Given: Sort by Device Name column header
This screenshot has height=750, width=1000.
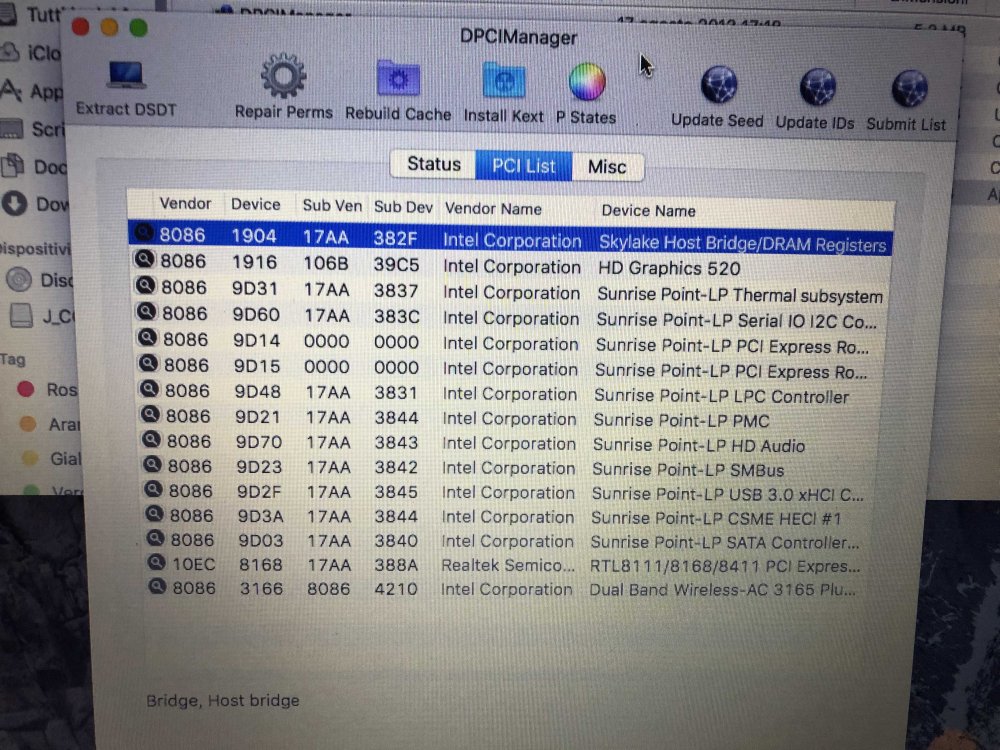Looking at the screenshot, I should pyautogui.click(x=648, y=211).
